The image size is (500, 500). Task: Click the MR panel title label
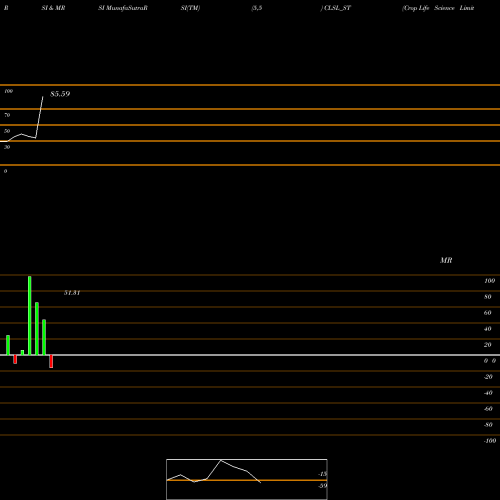coord(446,260)
